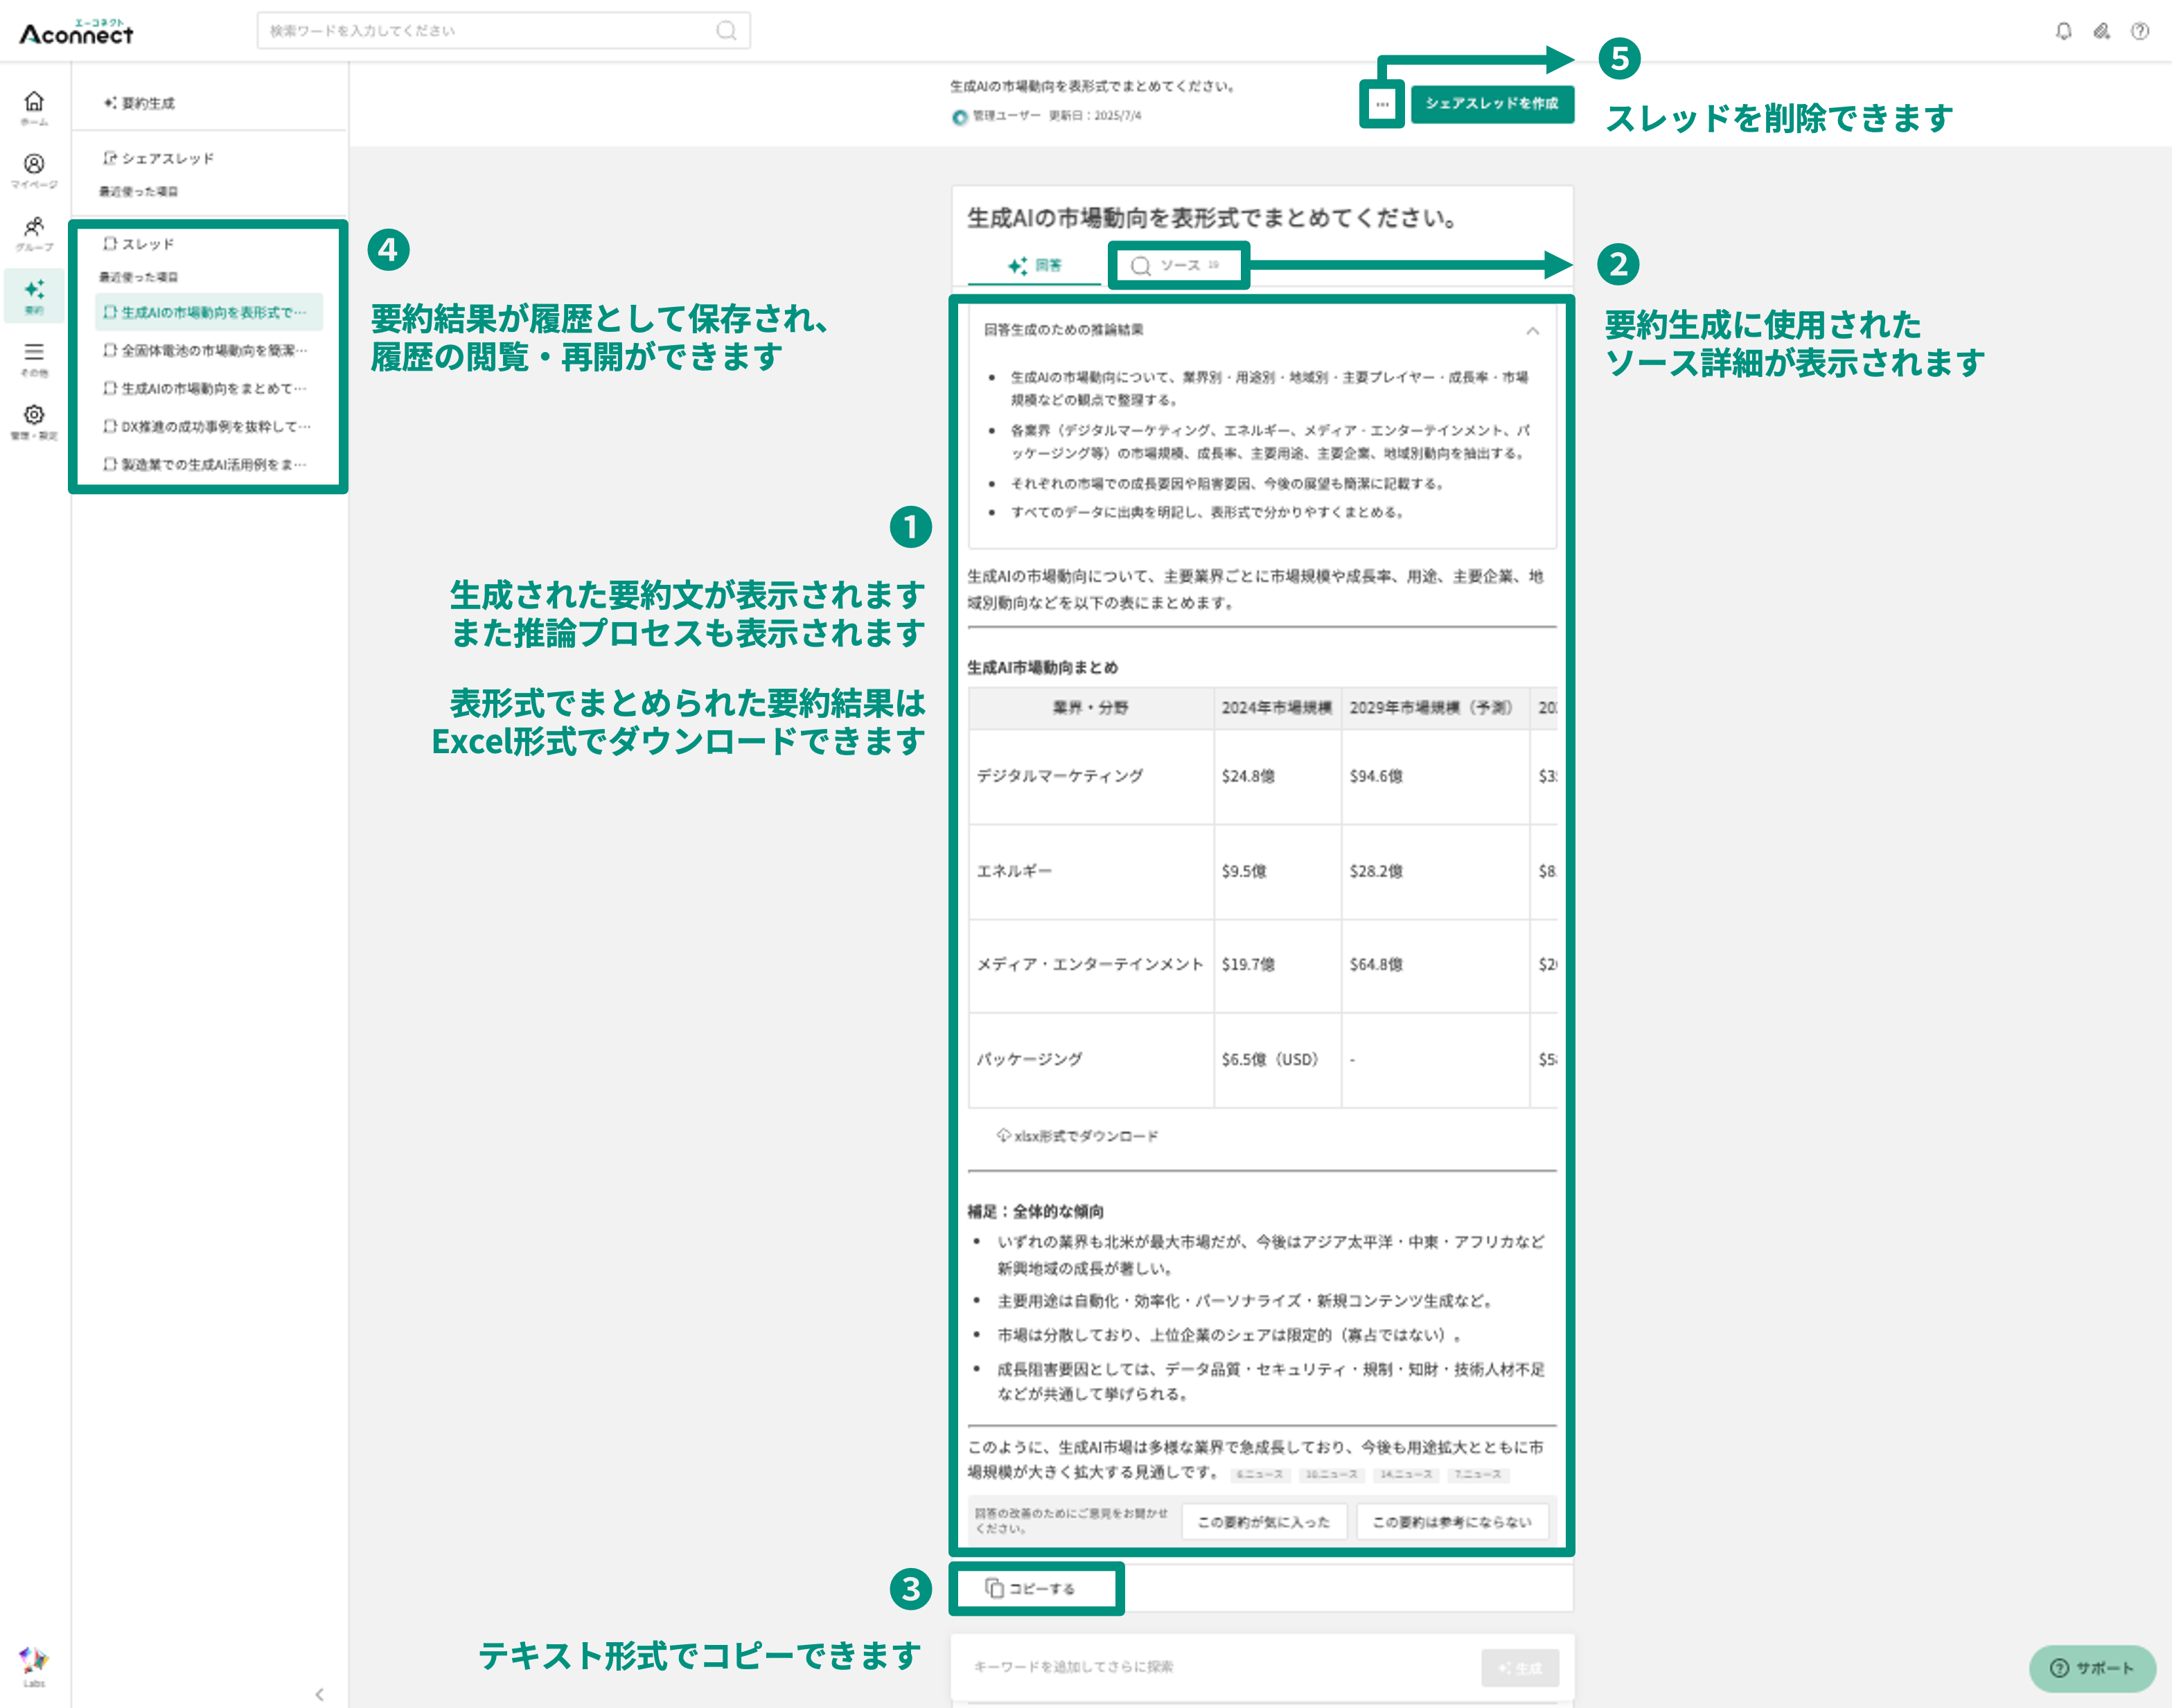Open the thread options ... menu
The image size is (2172, 1708).
click(x=1381, y=104)
